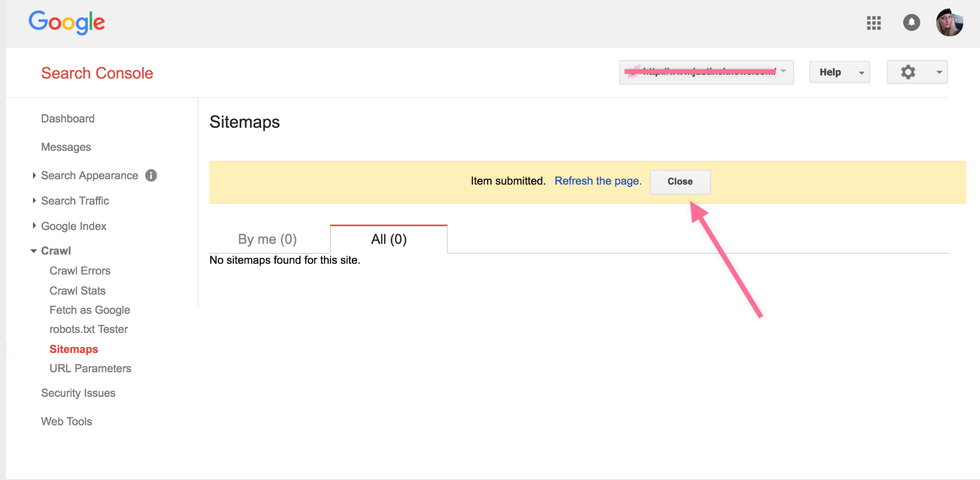Viewport: 980px width, 480px height.
Task: Select the All (0) tab
Action: coord(389,239)
